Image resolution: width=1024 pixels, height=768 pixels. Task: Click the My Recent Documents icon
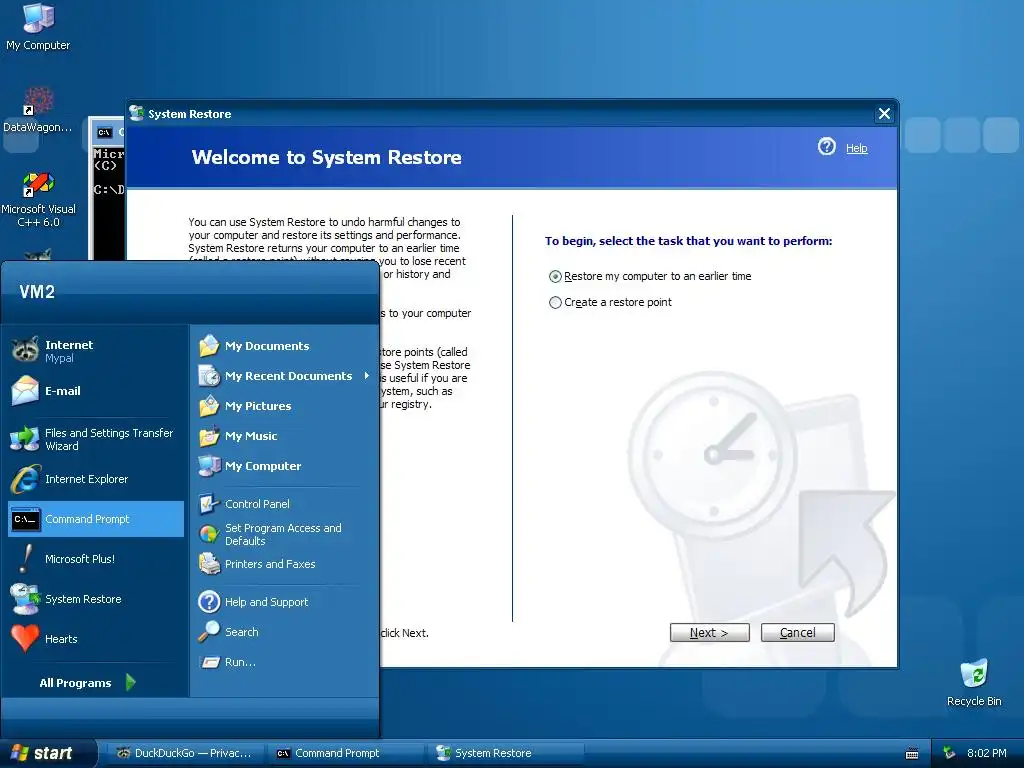point(209,376)
